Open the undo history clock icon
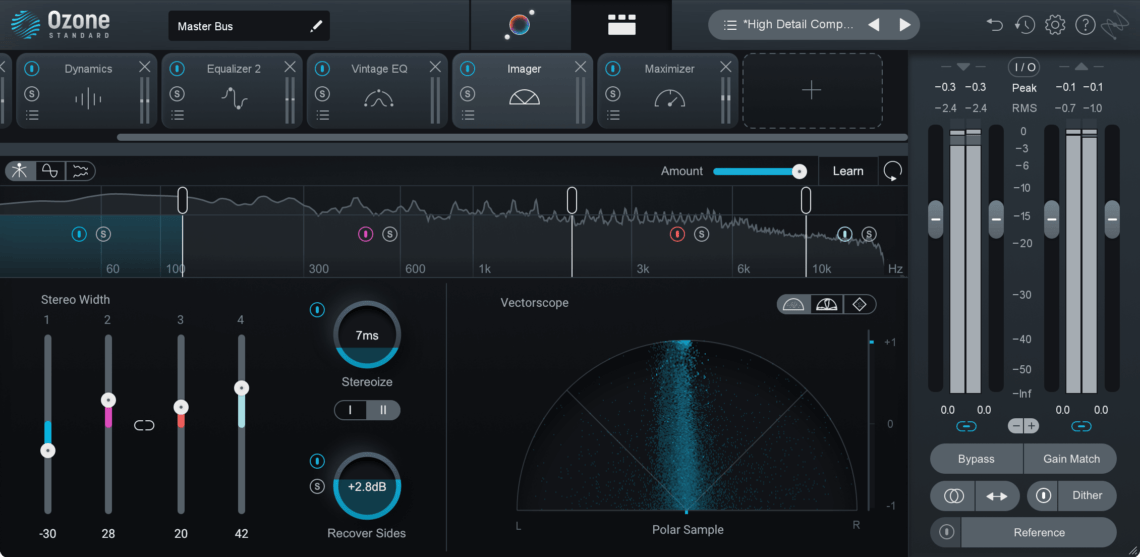1140x557 pixels. [x=1025, y=25]
